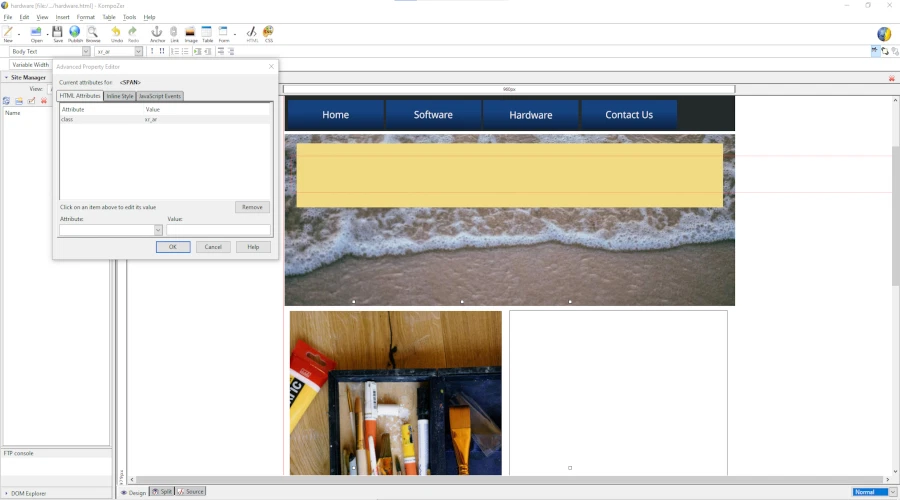Toggle the highlighted layer pin icon
Image resolution: width=900 pixels, height=500 pixels.
point(875,51)
